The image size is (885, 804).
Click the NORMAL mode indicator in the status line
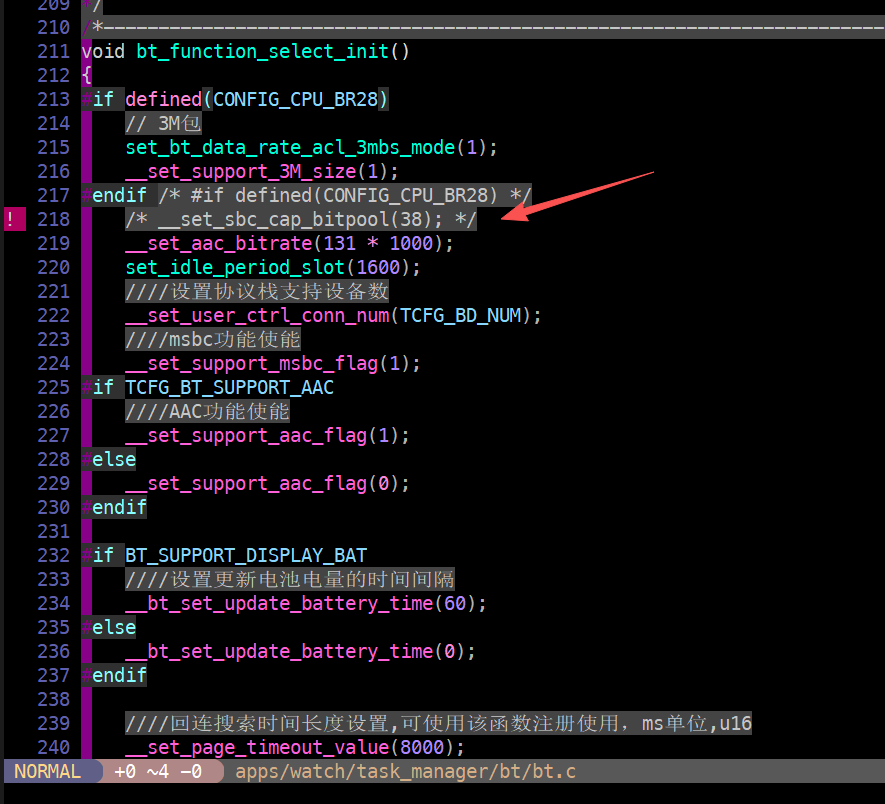coord(47,771)
